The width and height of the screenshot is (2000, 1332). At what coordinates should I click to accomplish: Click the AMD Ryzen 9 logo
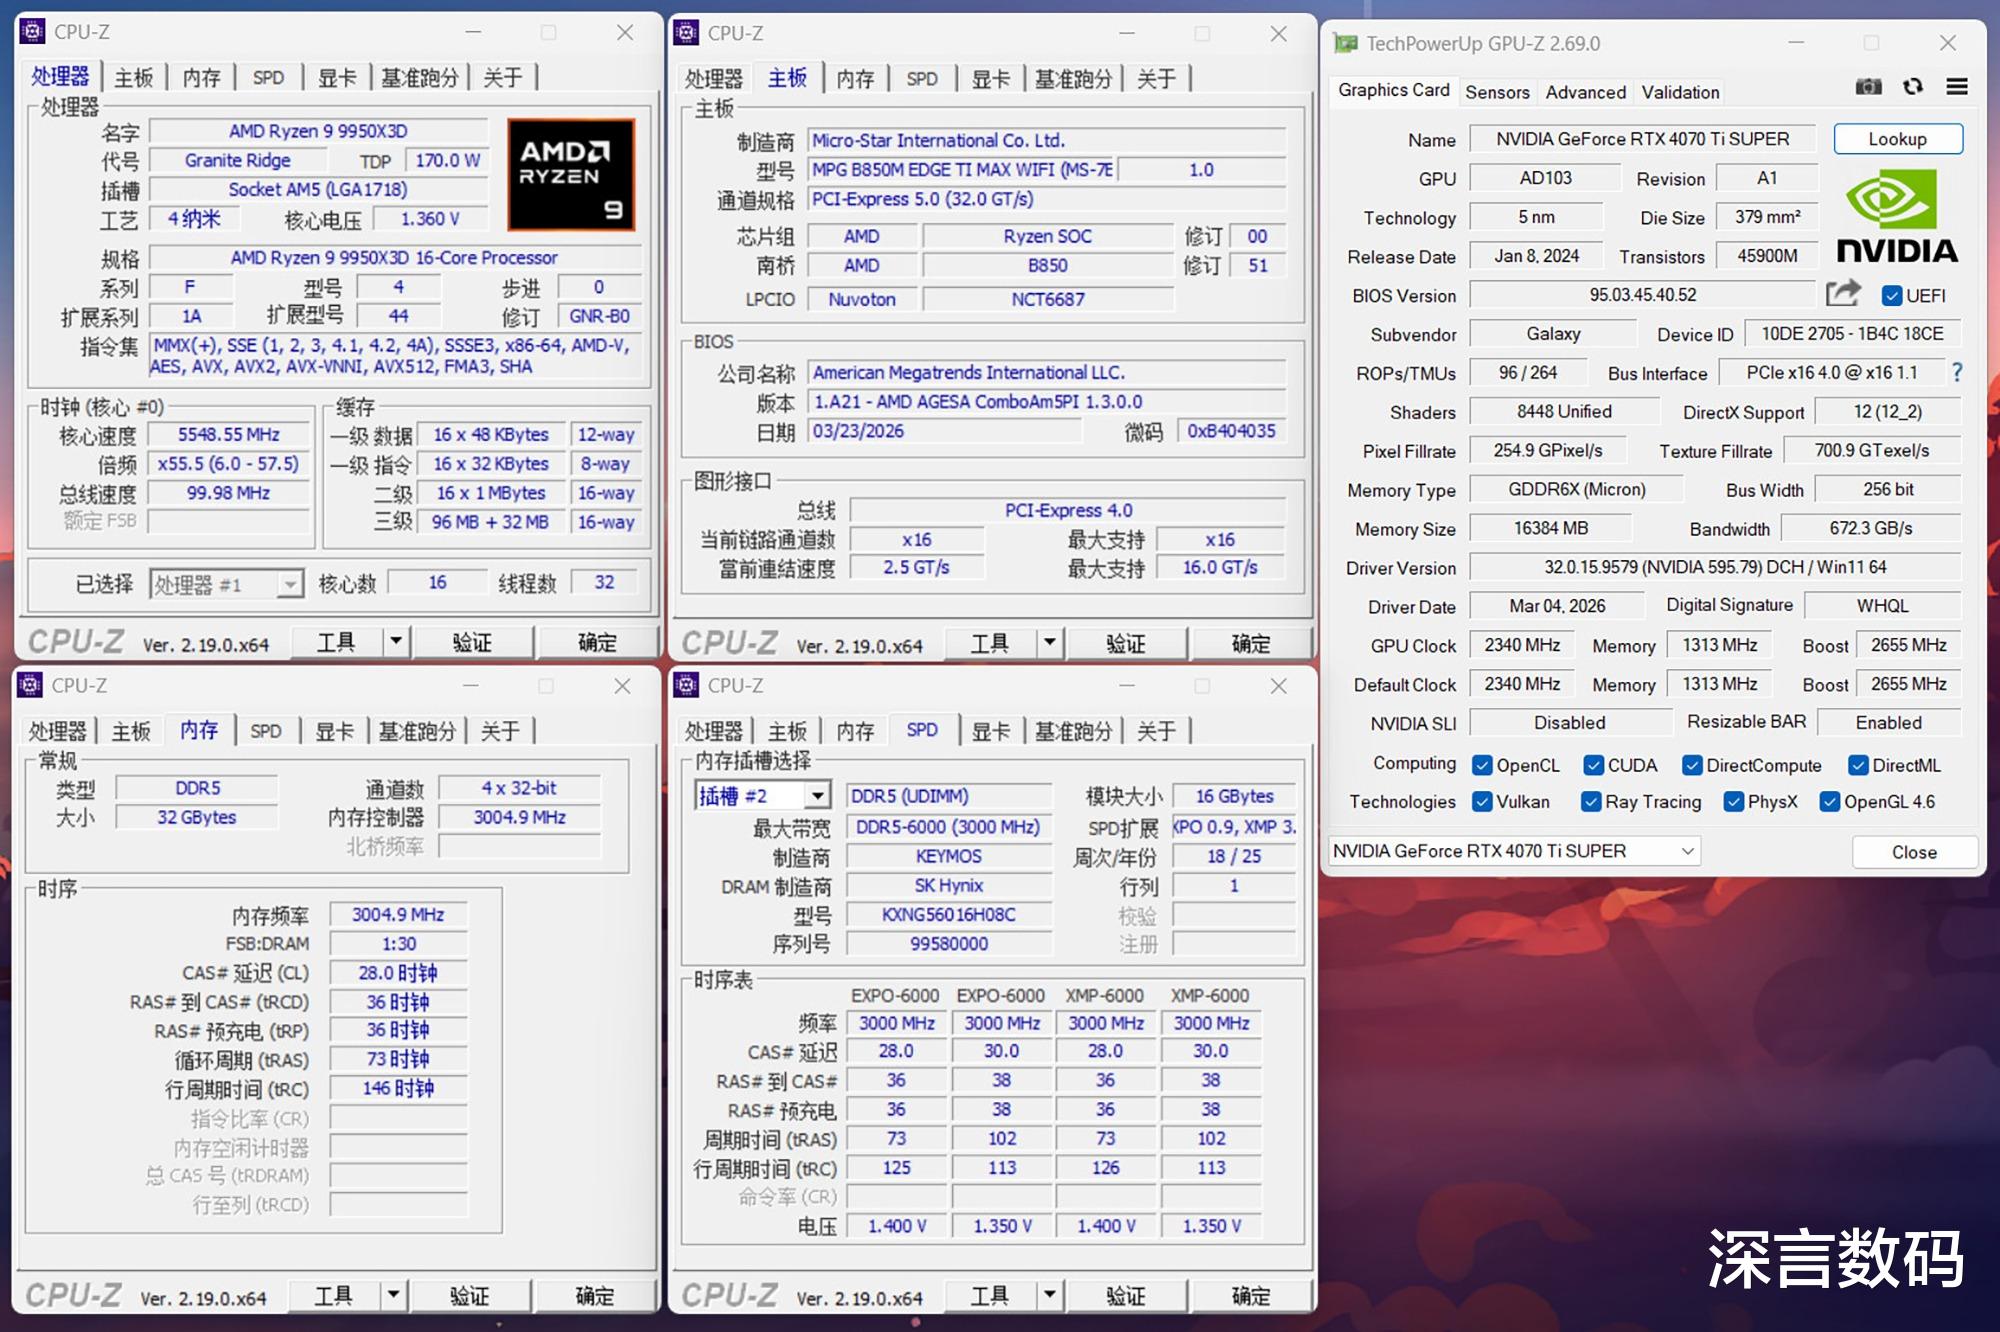[571, 175]
